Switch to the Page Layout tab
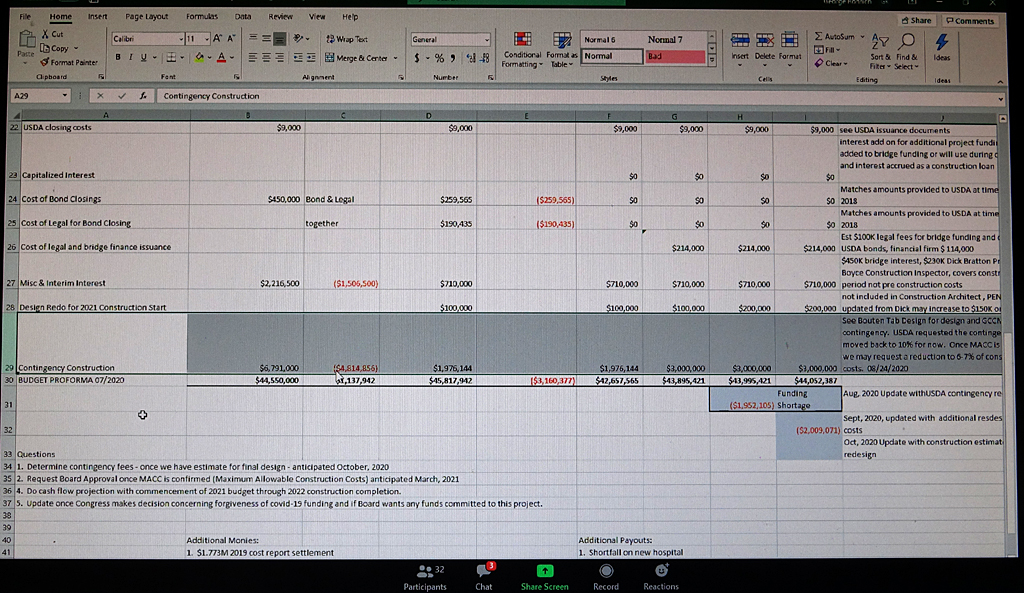 tap(146, 17)
